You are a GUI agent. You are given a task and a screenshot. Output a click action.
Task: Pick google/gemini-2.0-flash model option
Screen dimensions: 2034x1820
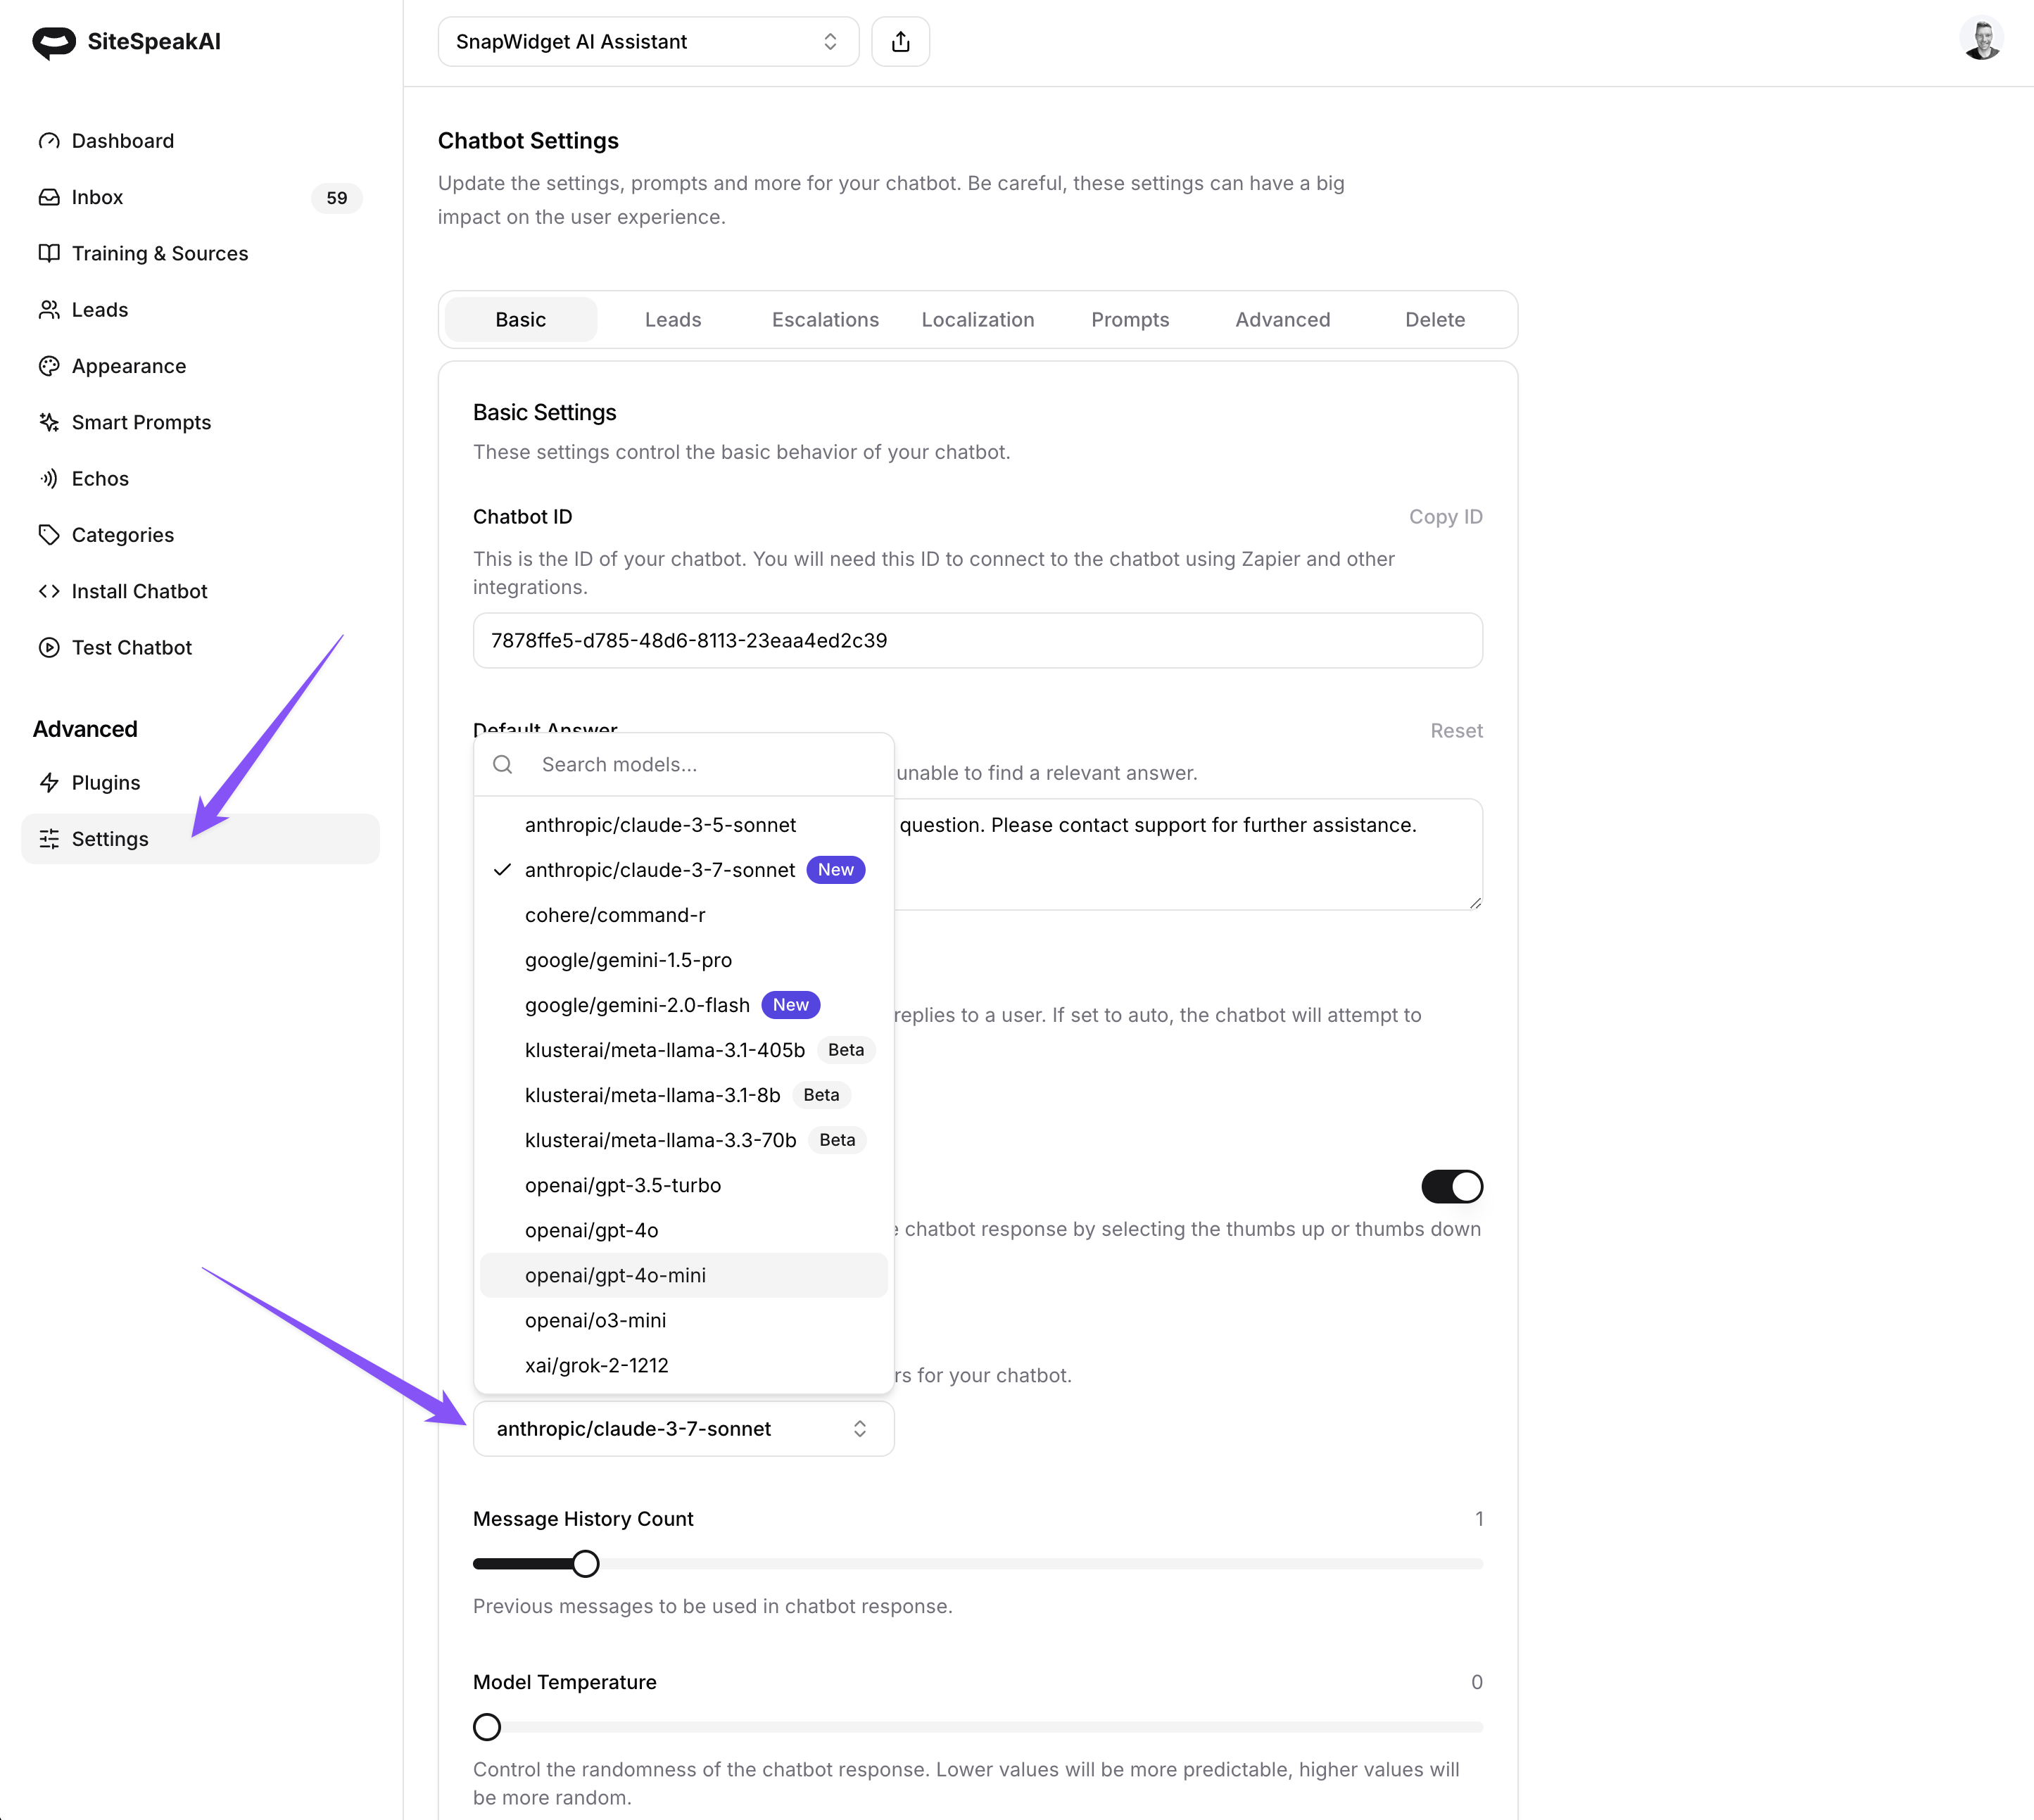pos(637,1005)
